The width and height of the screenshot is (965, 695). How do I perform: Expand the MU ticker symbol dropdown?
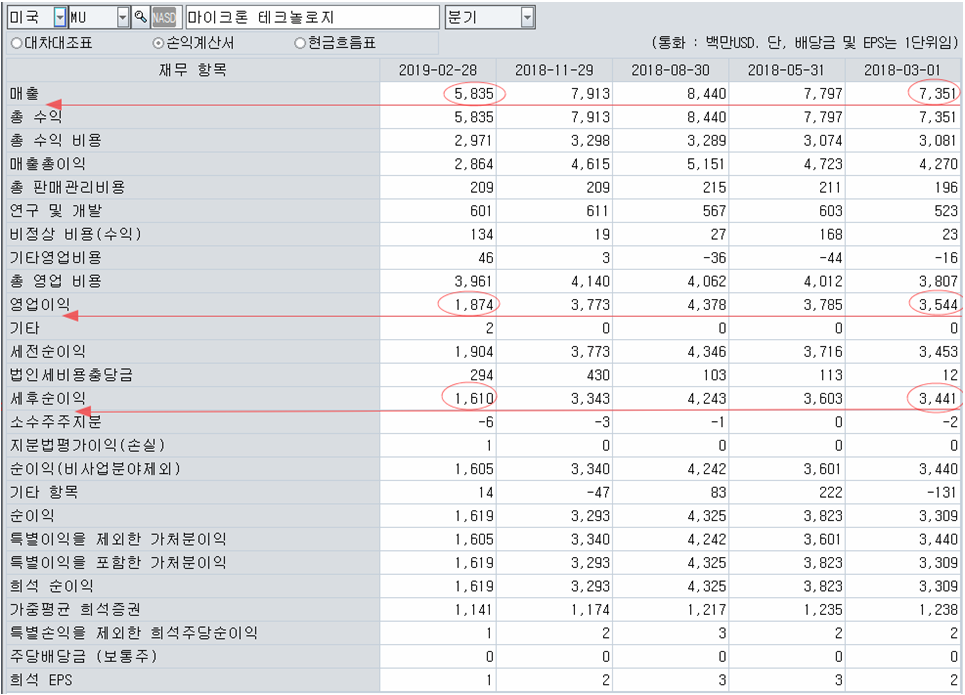[x=123, y=18]
